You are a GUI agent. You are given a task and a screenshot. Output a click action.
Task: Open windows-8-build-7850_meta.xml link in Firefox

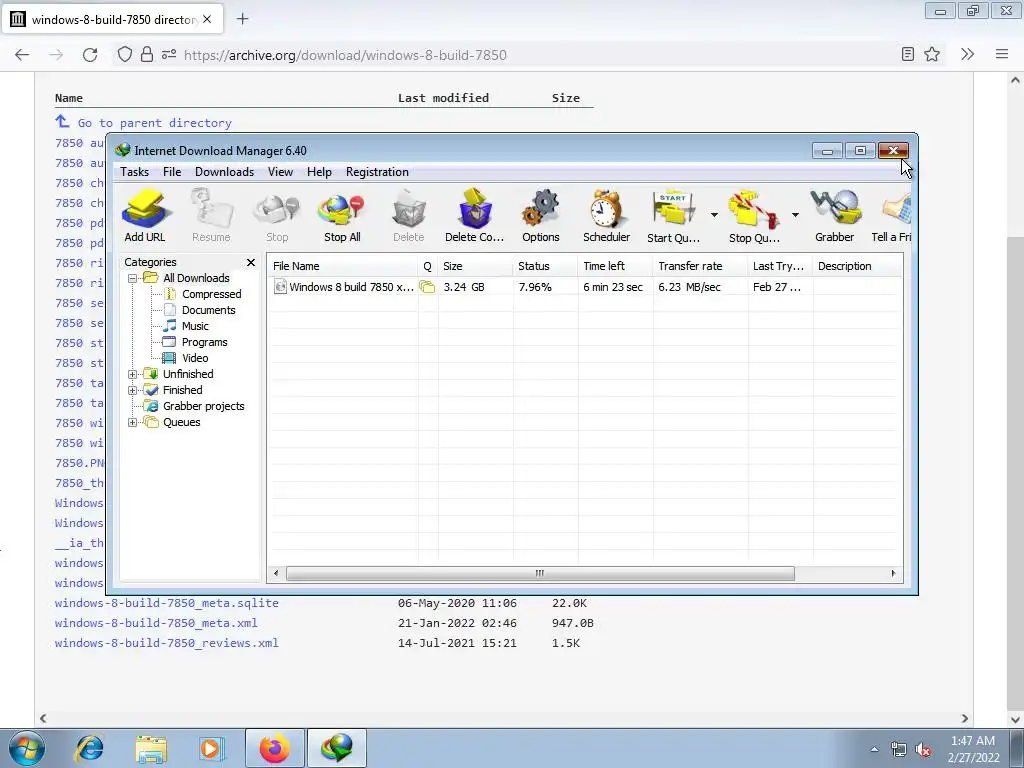(x=156, y=623)
